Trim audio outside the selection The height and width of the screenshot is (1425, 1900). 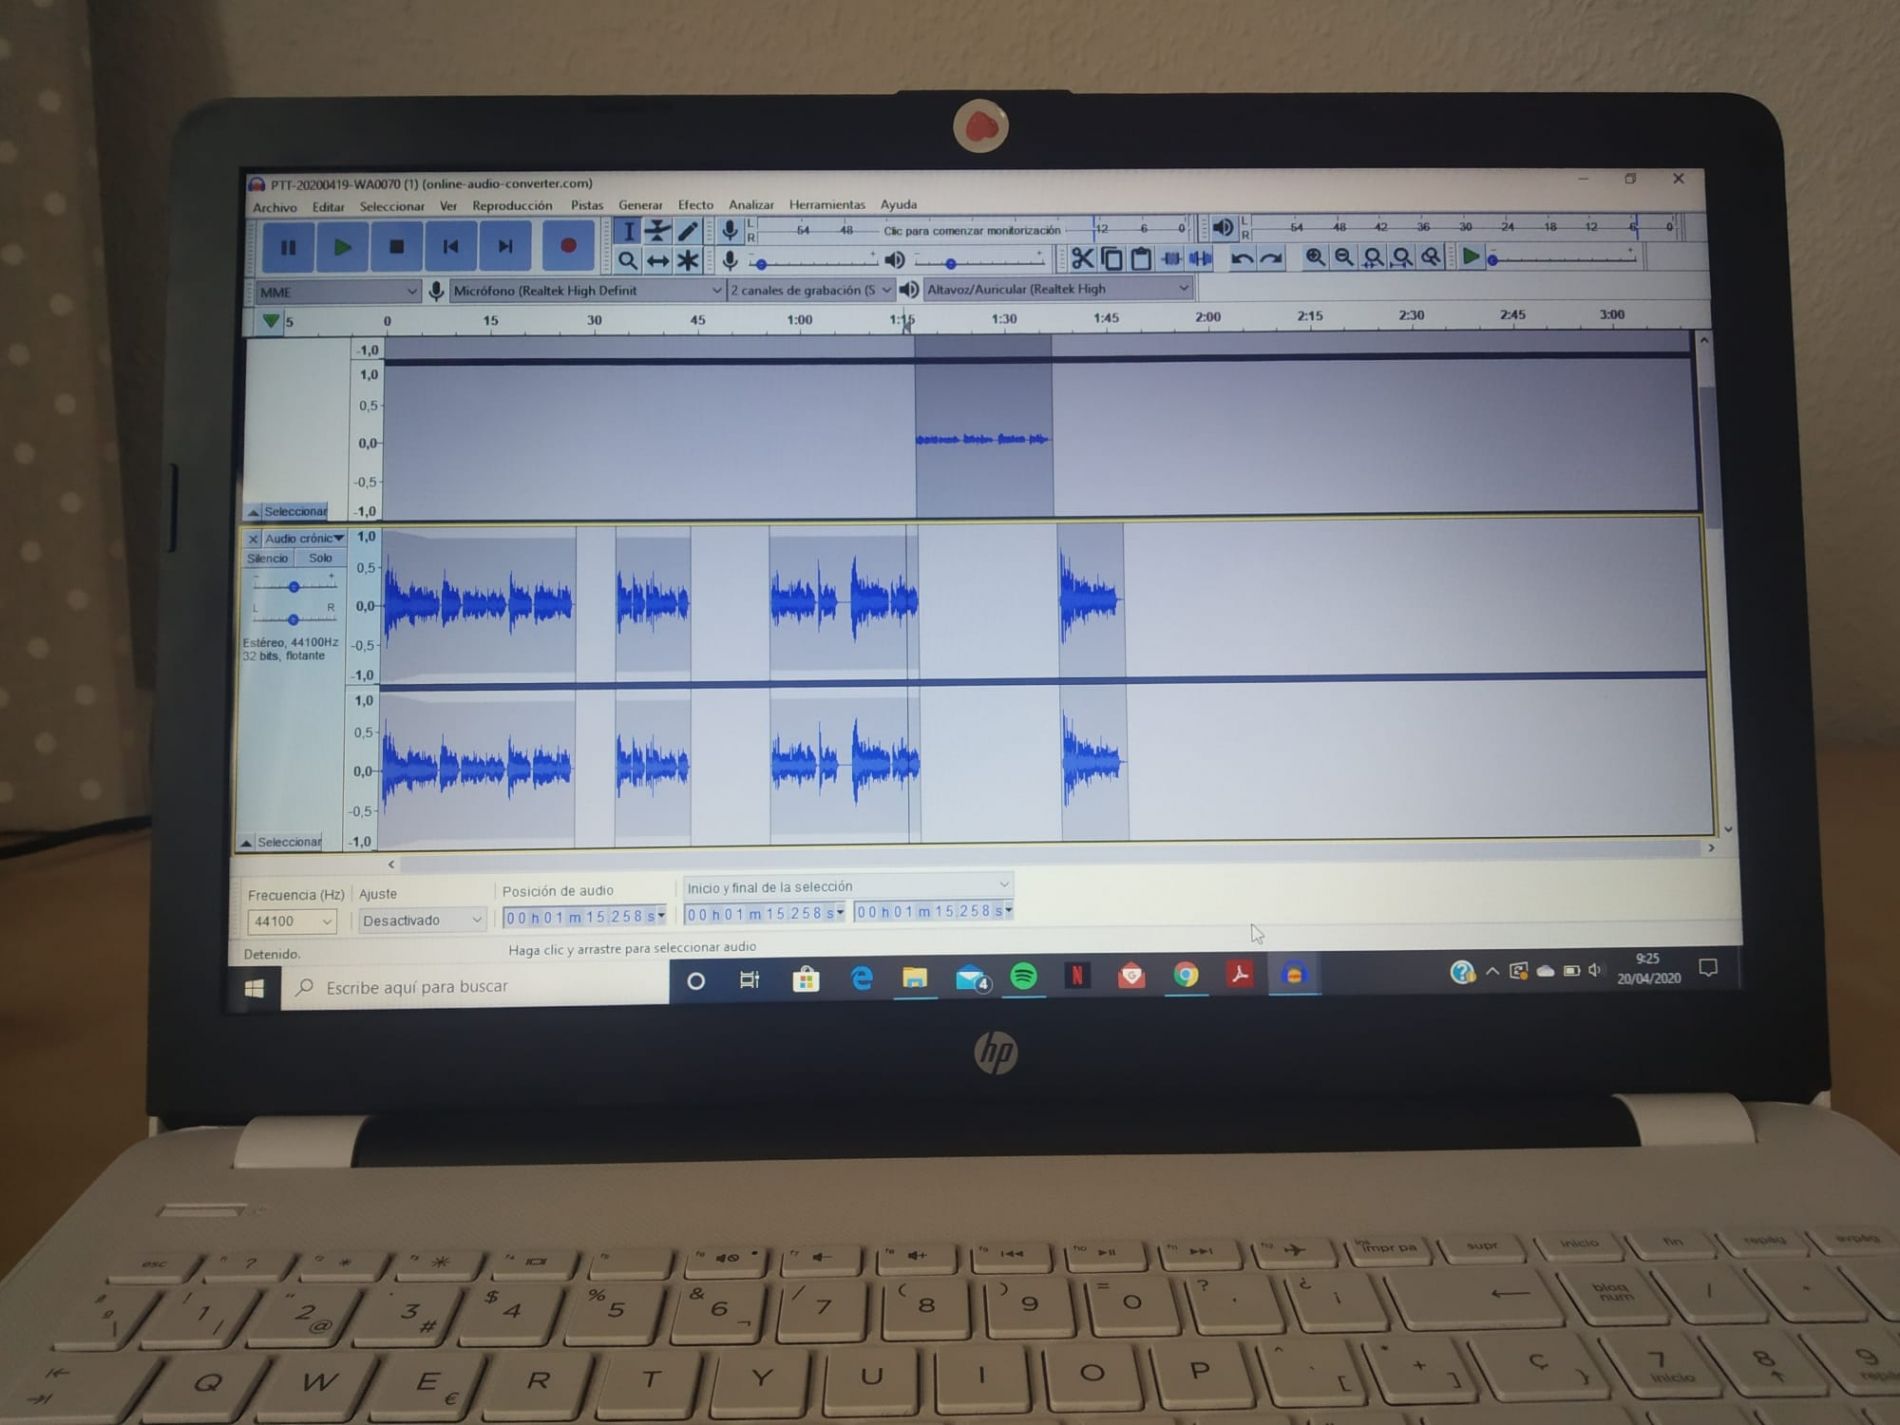click(x=1171, y=259)
